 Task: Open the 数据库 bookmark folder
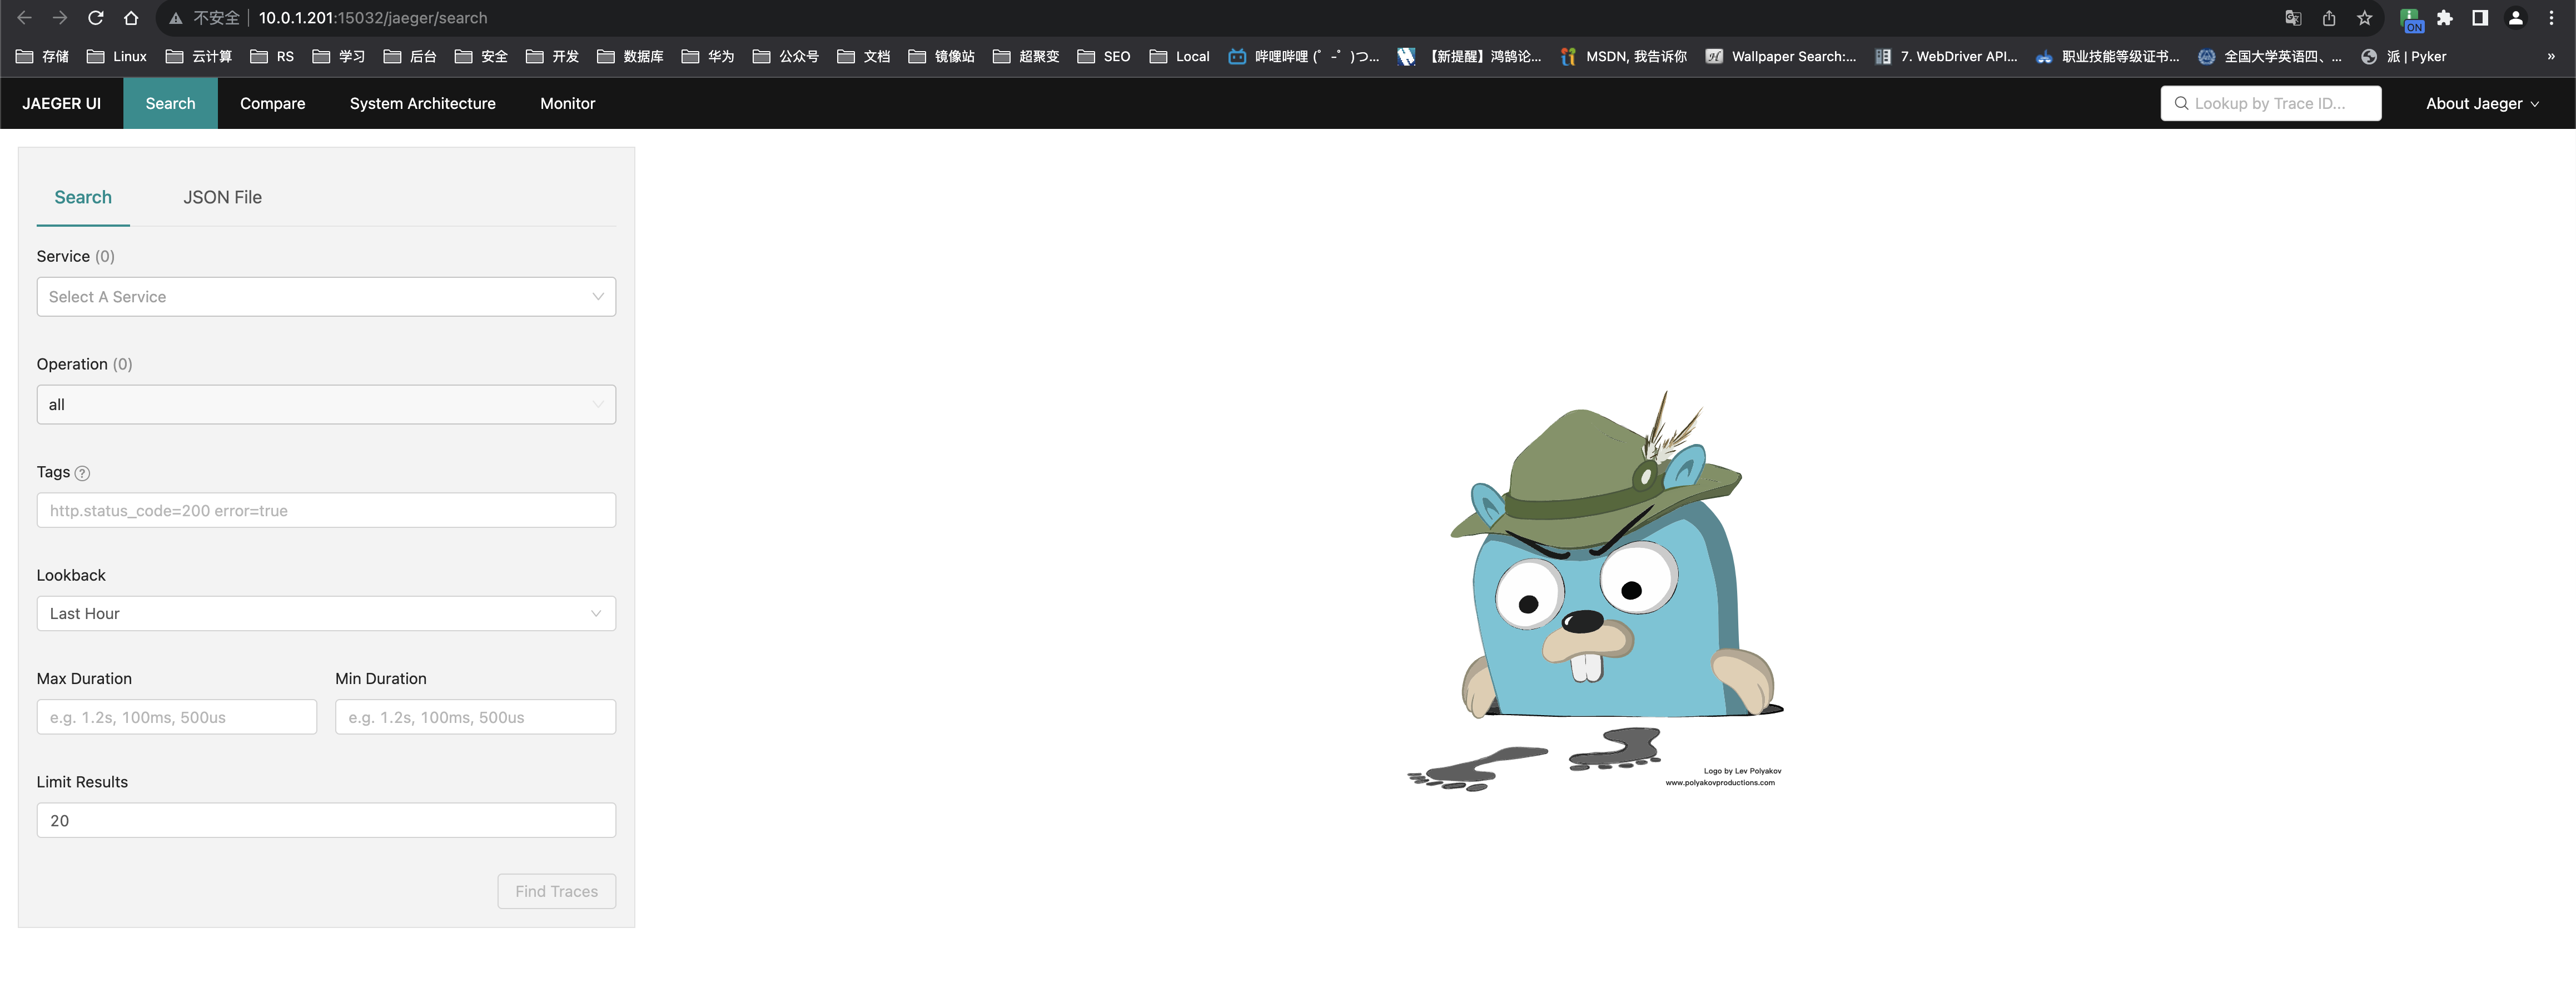tap(631, 56)
